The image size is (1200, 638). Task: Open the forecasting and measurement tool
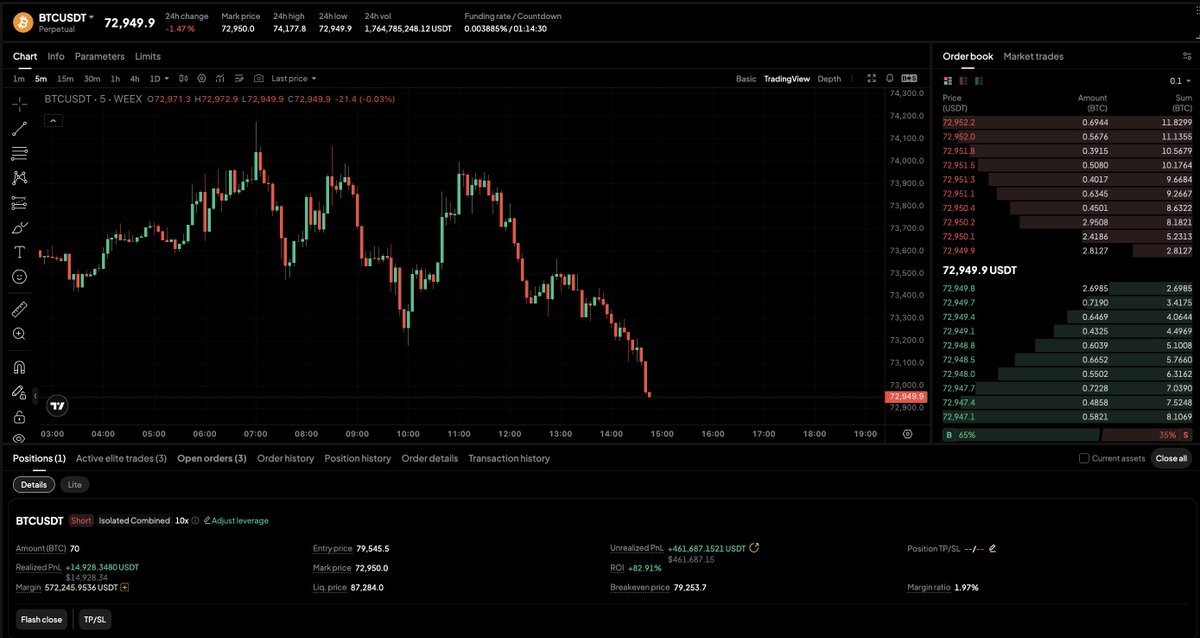[19, 202]
